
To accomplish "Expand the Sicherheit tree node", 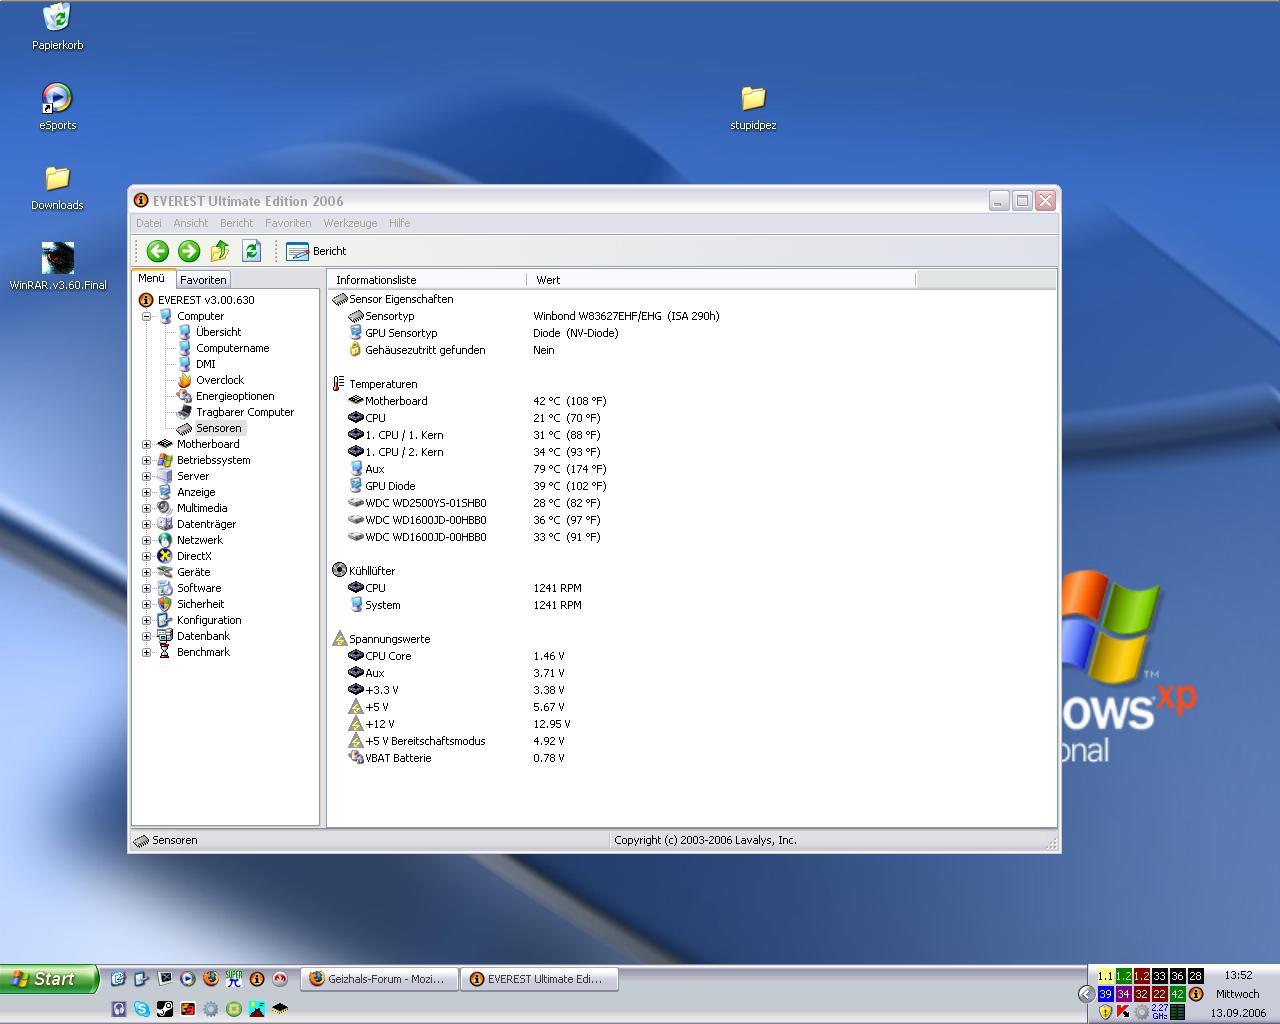I will tap(146, 604).
